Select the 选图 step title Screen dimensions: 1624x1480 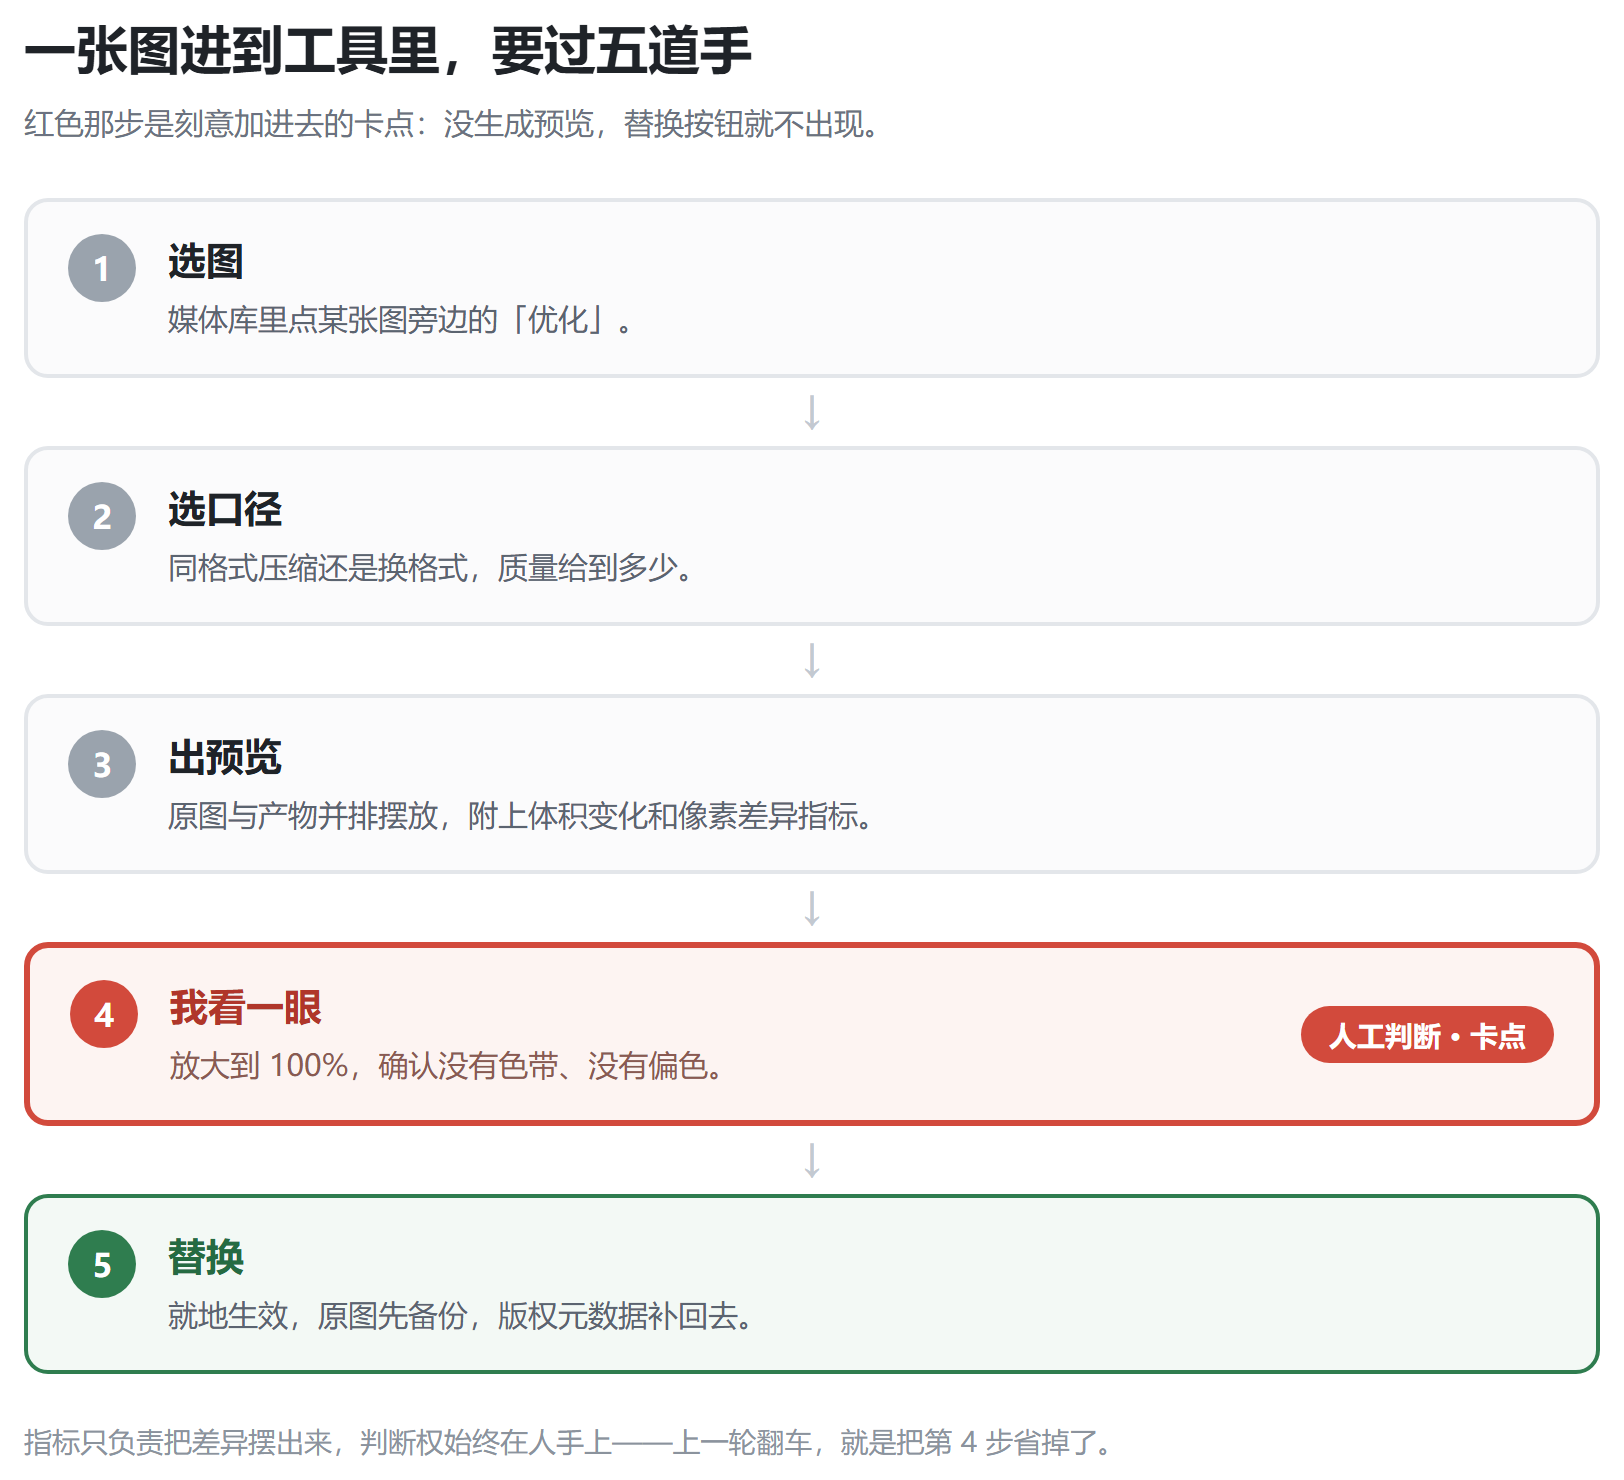206,261
